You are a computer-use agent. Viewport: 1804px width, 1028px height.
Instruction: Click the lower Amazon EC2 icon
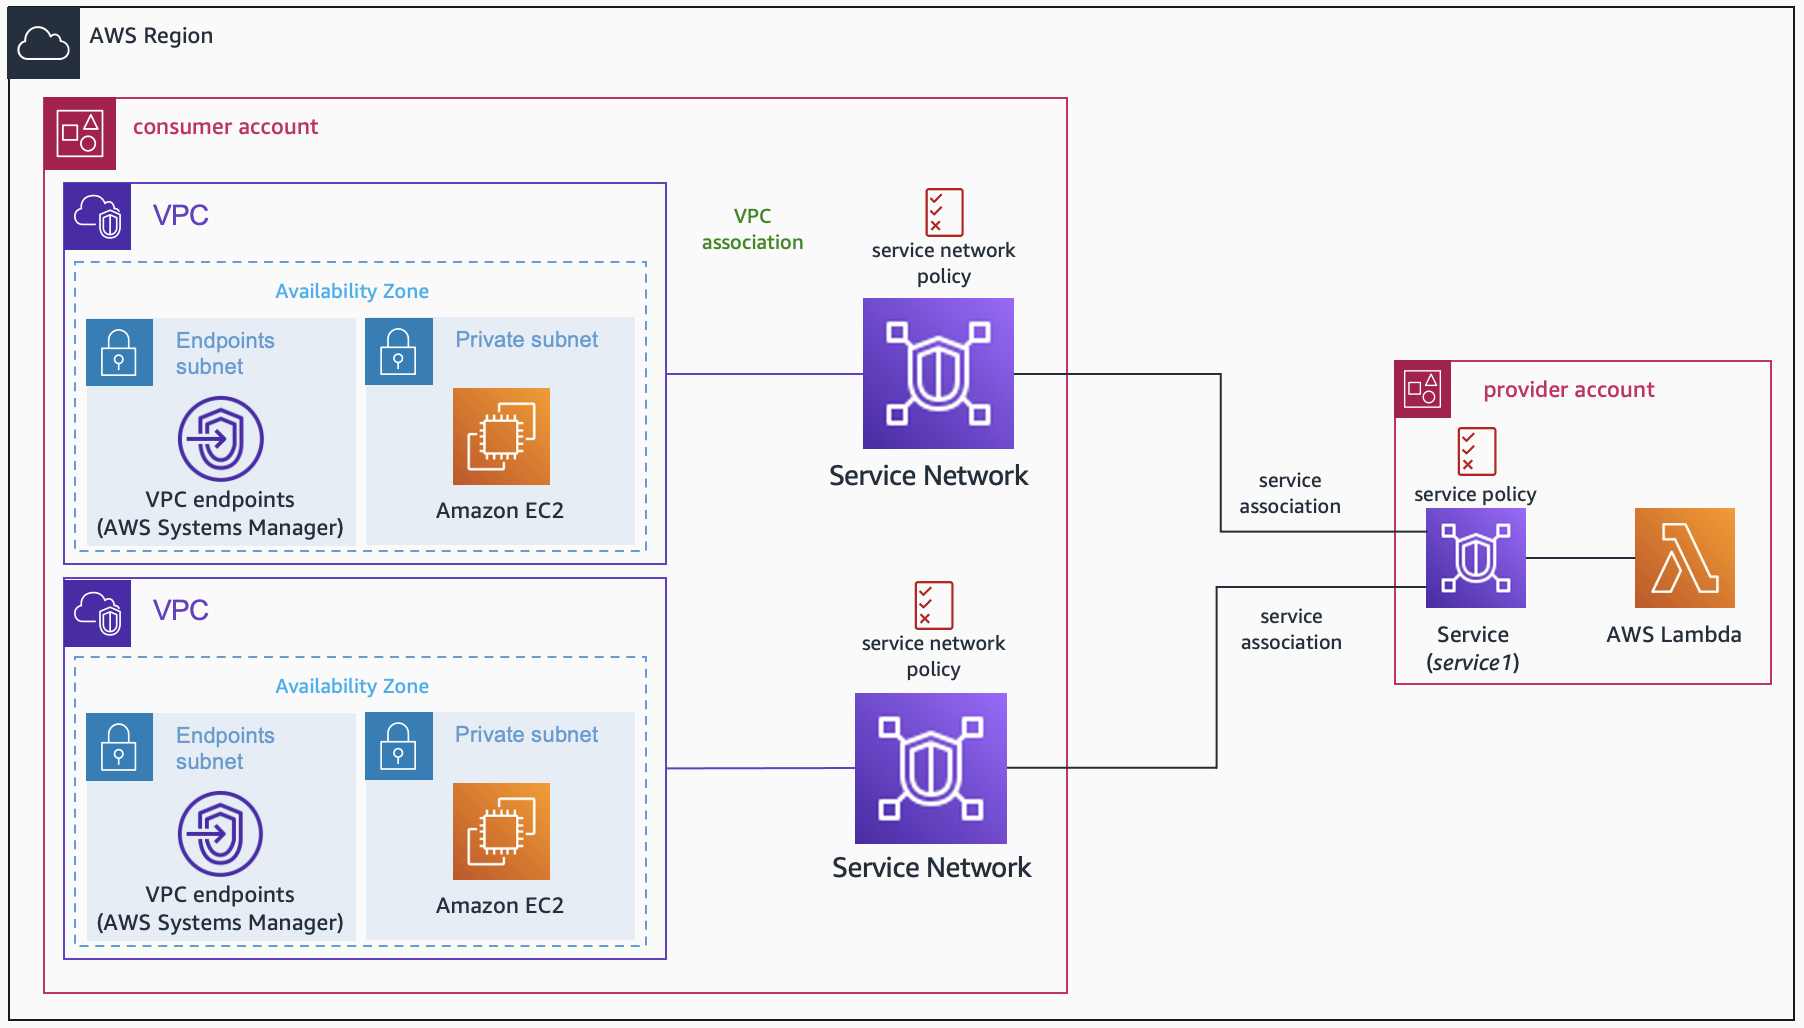click(x=501, y=831)
